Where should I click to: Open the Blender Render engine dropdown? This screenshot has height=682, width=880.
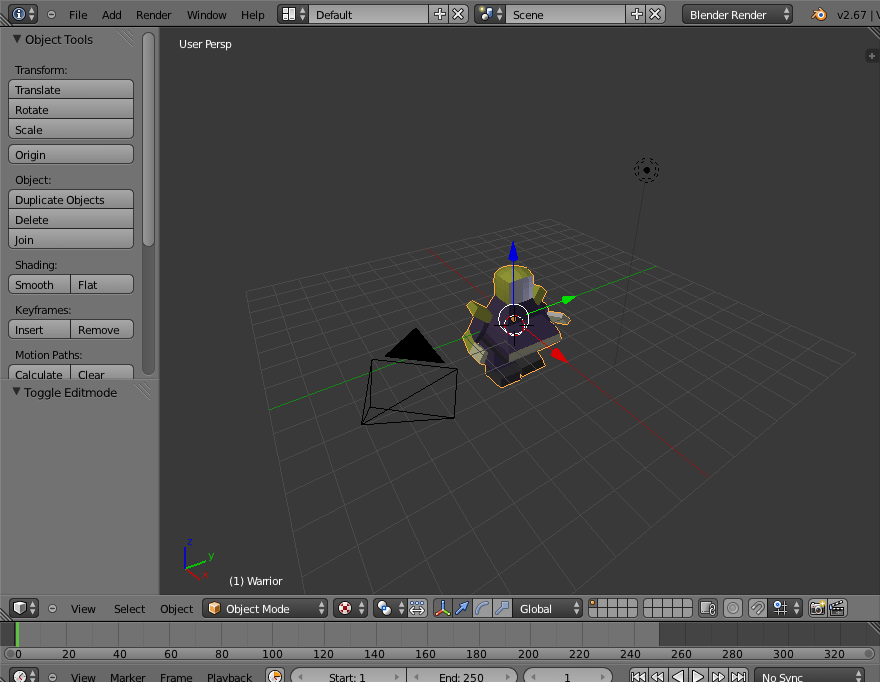[737, 14]
